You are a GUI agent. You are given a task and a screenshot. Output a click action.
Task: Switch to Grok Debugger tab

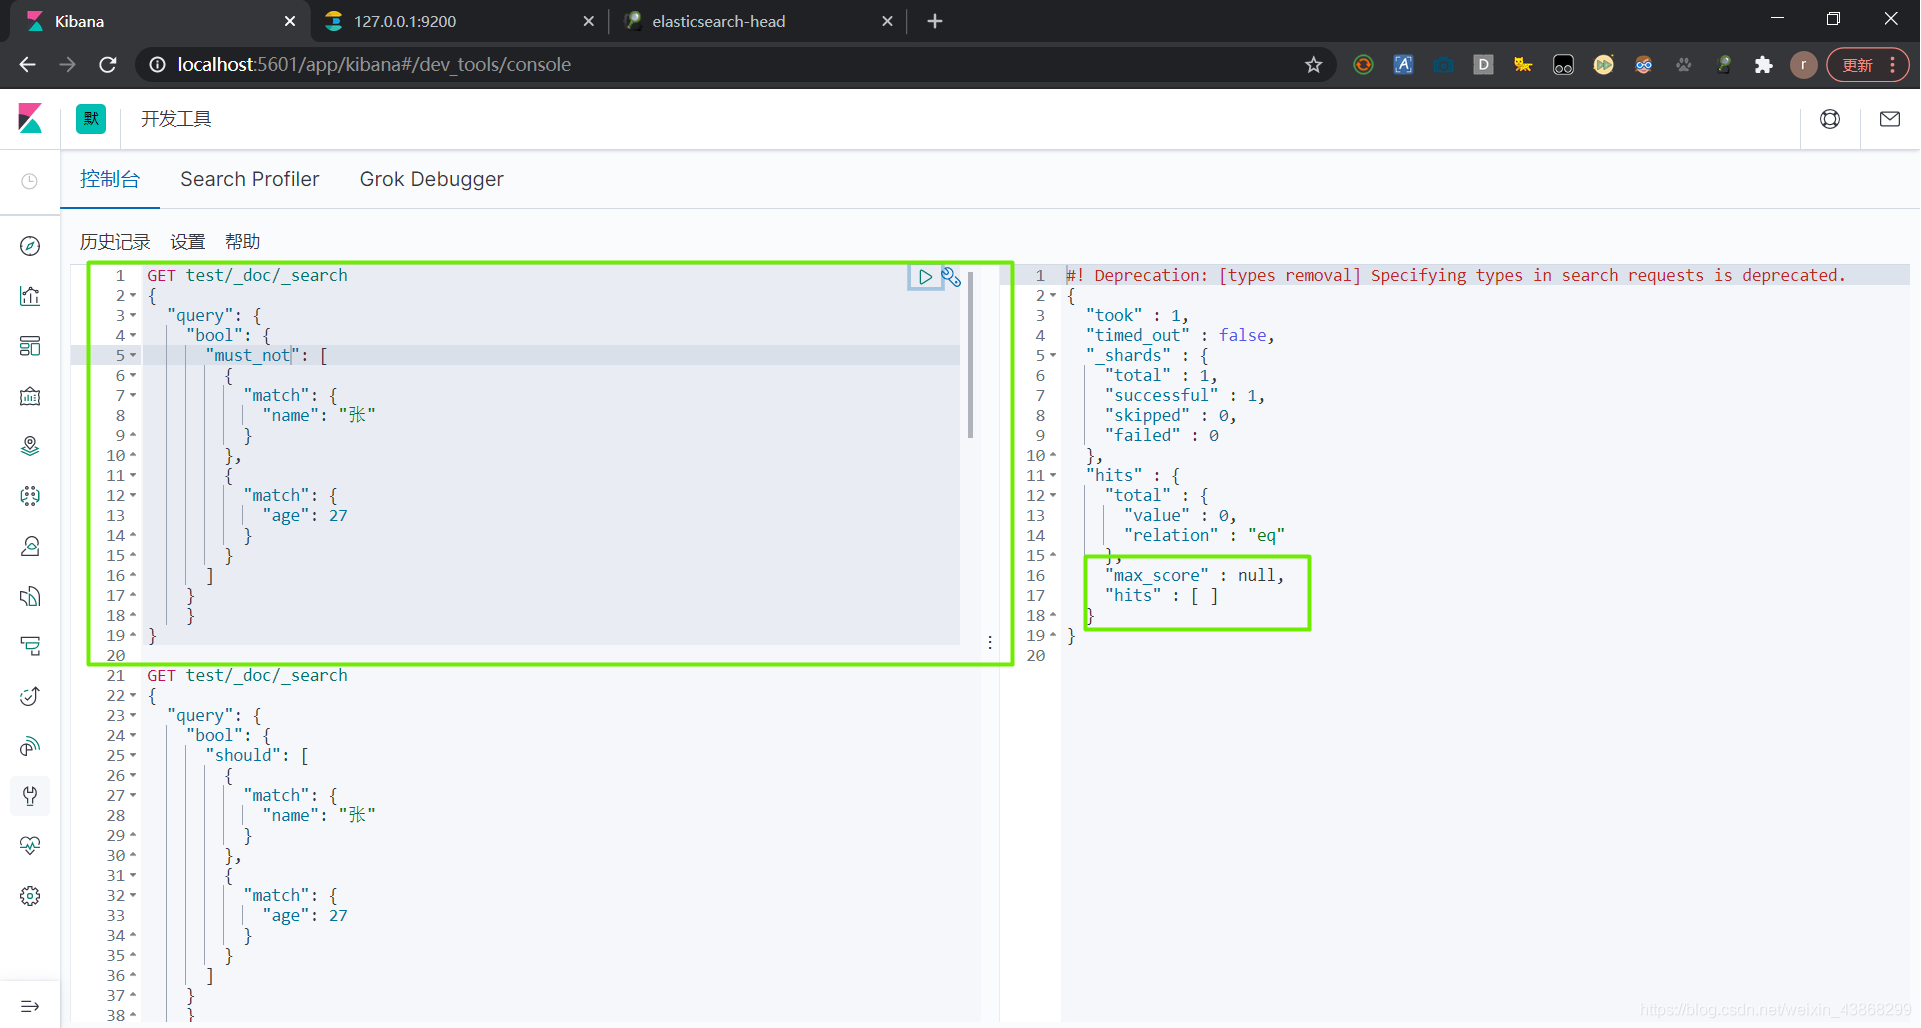click(x=432, y=179)
